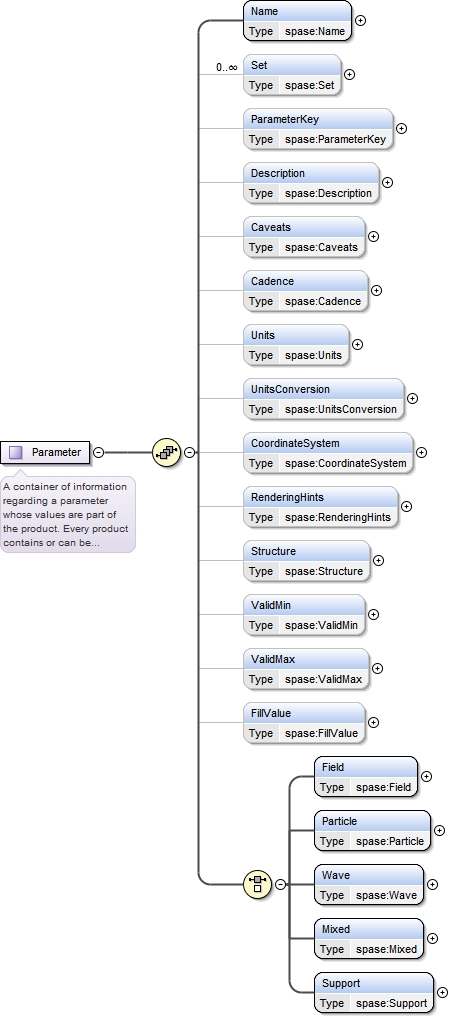450x1018 pixels.
Task: Expand the ValidMin plus icon
Action: pos(373,614)
